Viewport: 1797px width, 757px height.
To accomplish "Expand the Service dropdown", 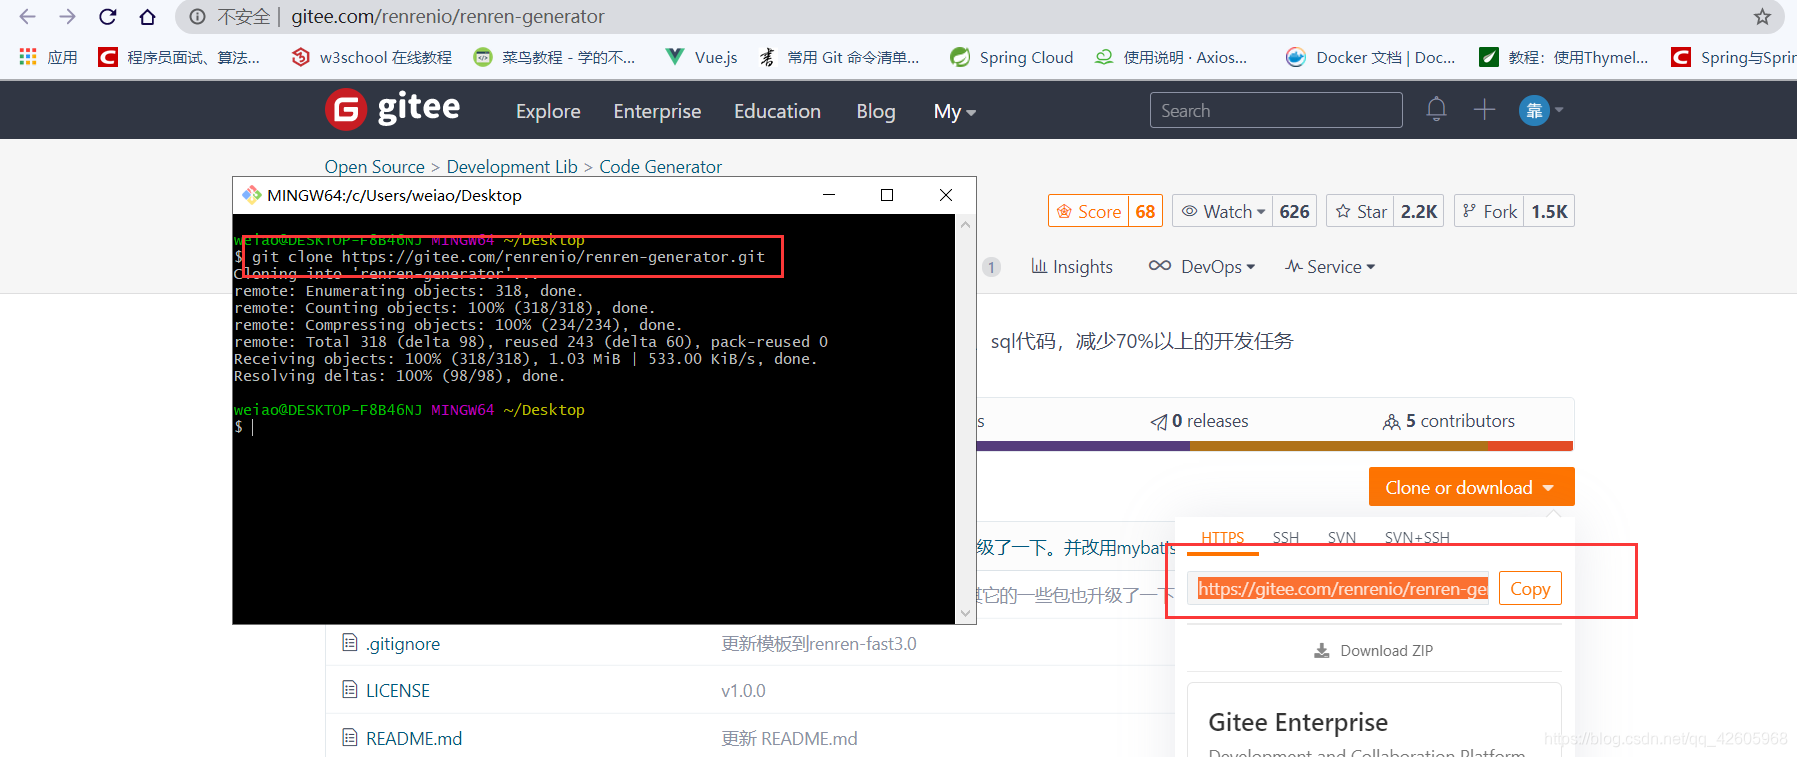I will 1330,267.
